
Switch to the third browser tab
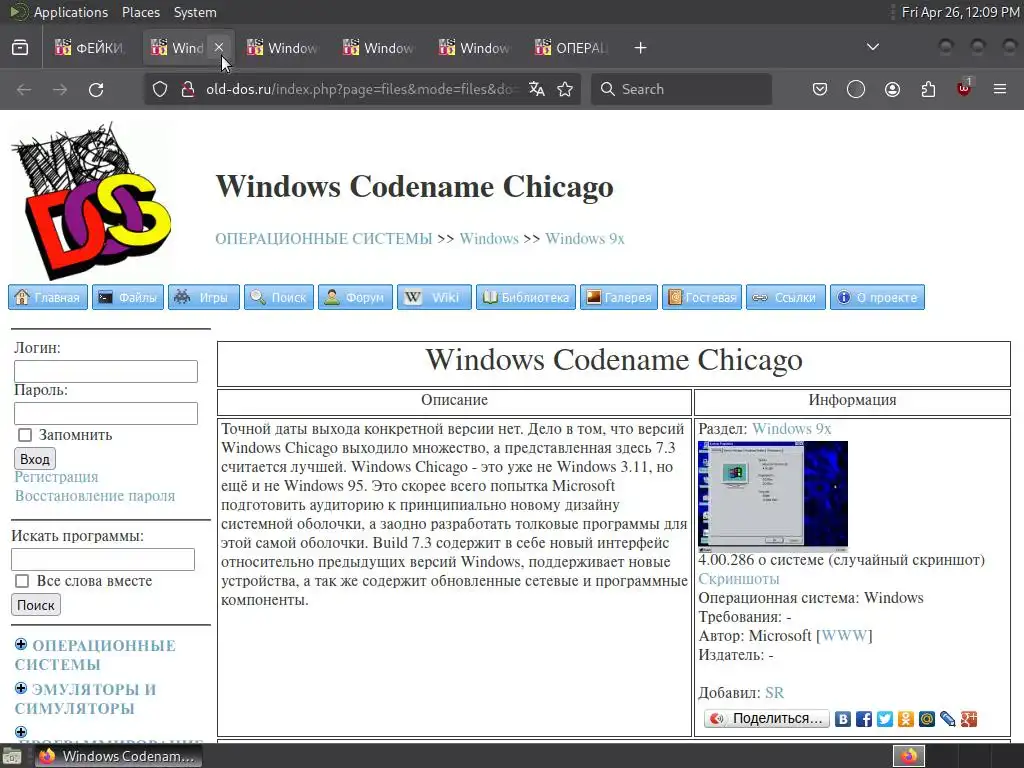pos(282,48)
